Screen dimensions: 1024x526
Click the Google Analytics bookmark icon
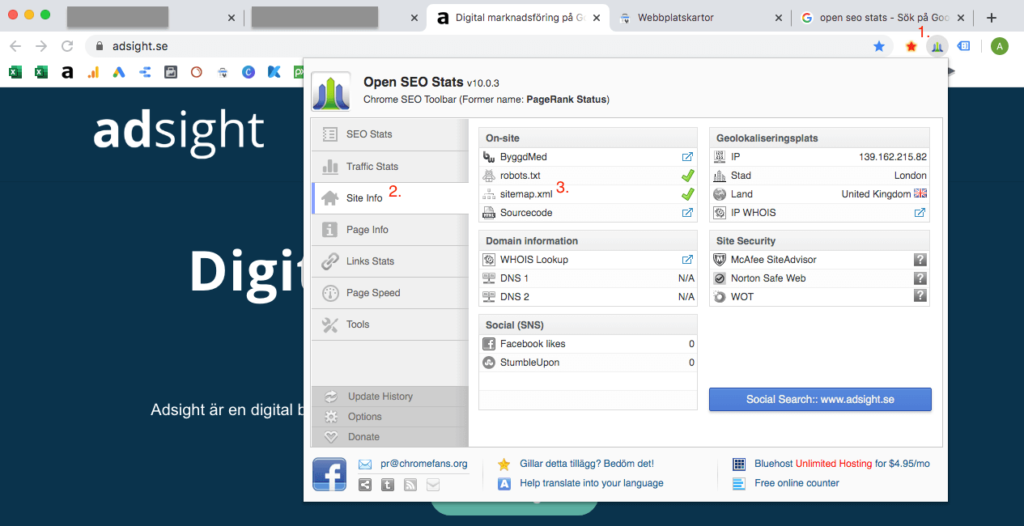(x=93, y=73)
